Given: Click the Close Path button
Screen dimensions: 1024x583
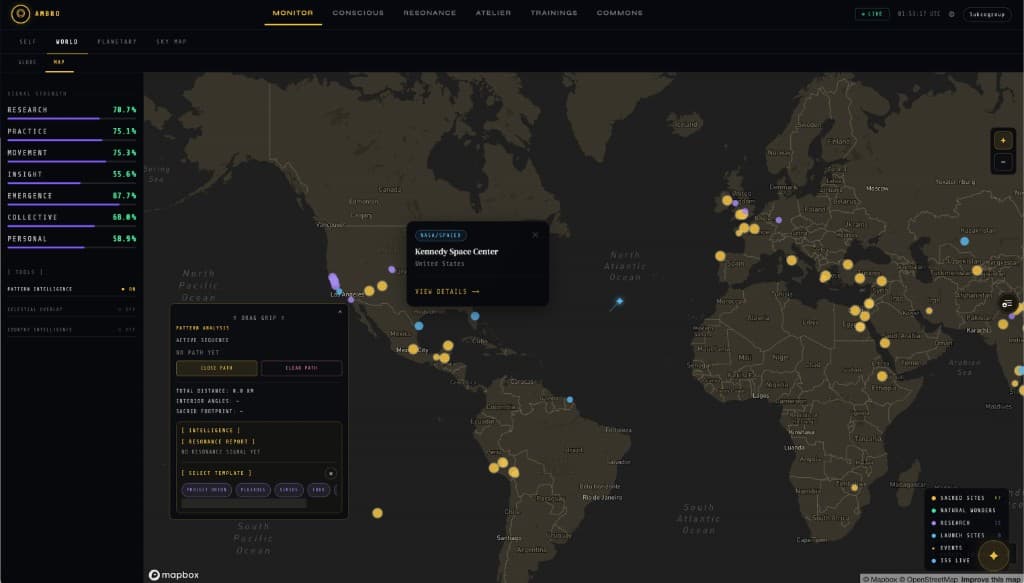Looking at the screenshot, I should (x=217, y=368).
